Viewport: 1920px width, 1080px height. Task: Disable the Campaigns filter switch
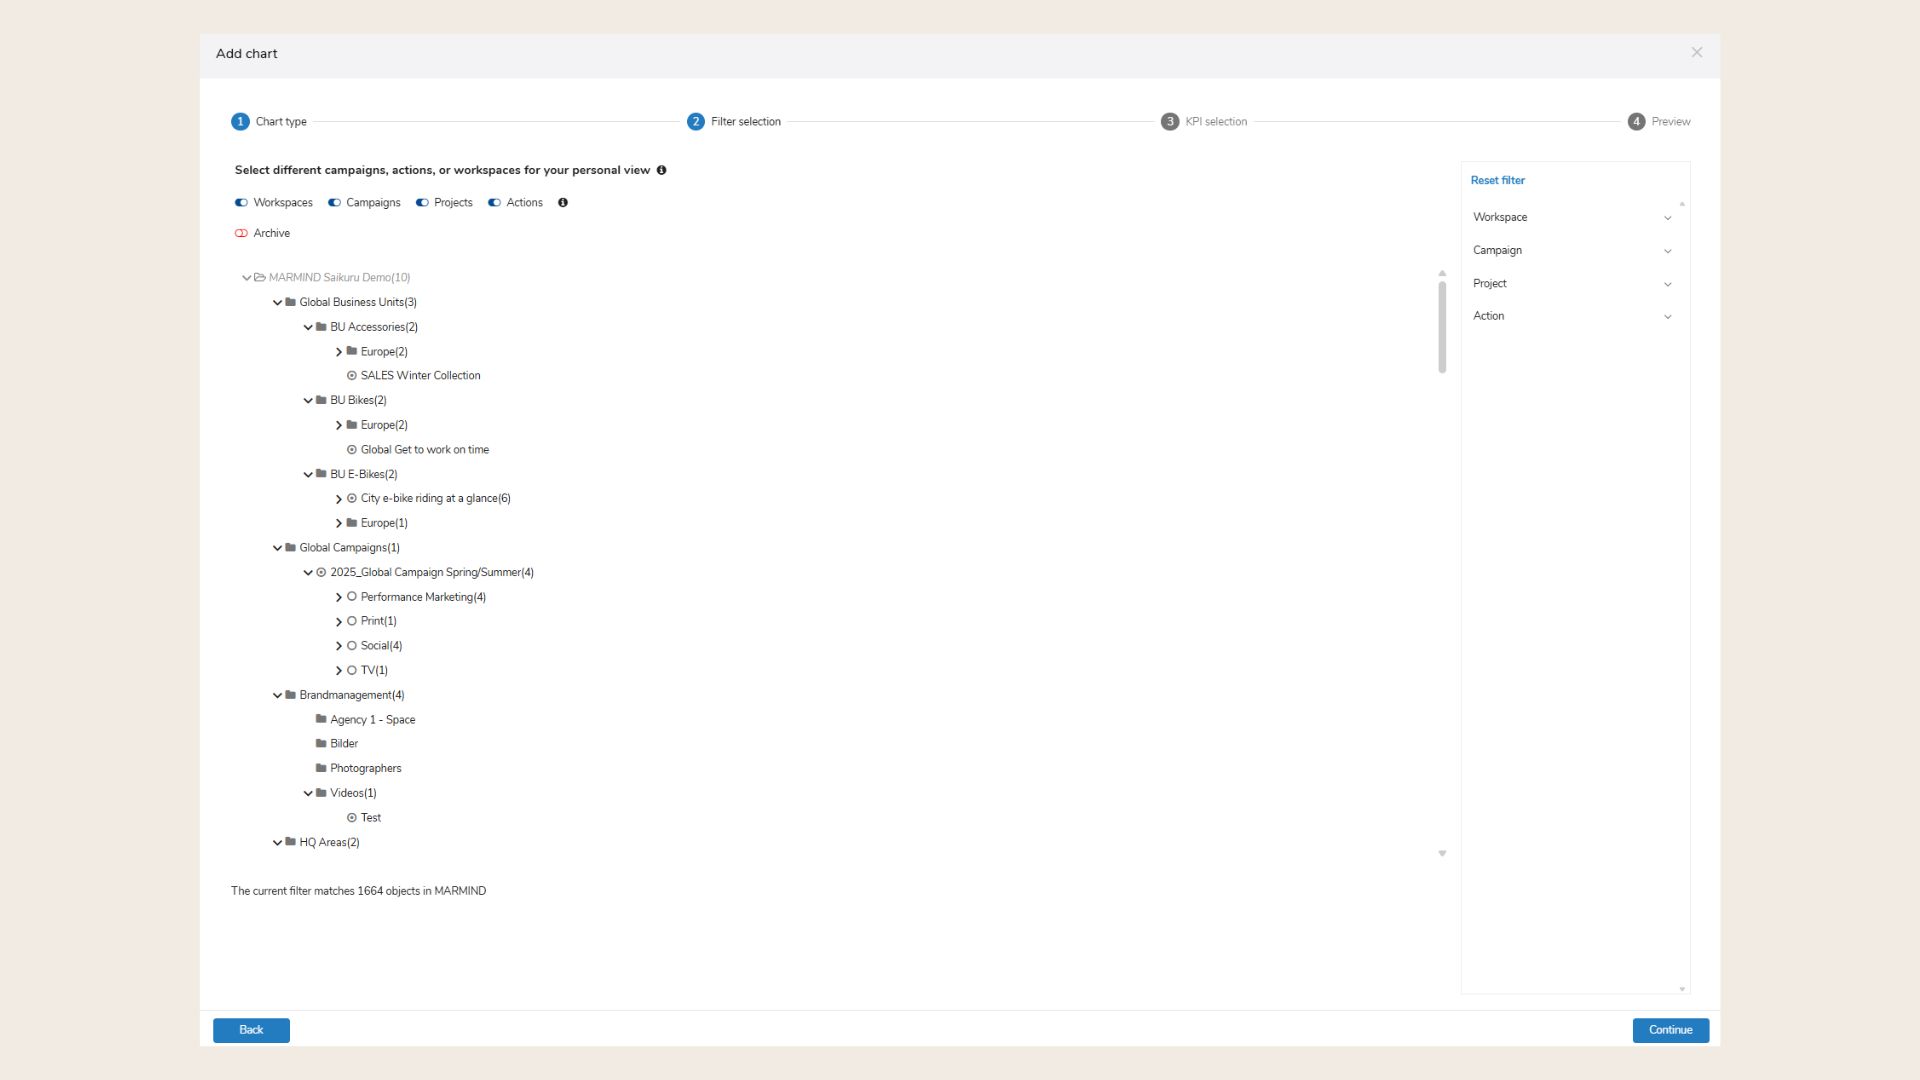click(334, 203)
